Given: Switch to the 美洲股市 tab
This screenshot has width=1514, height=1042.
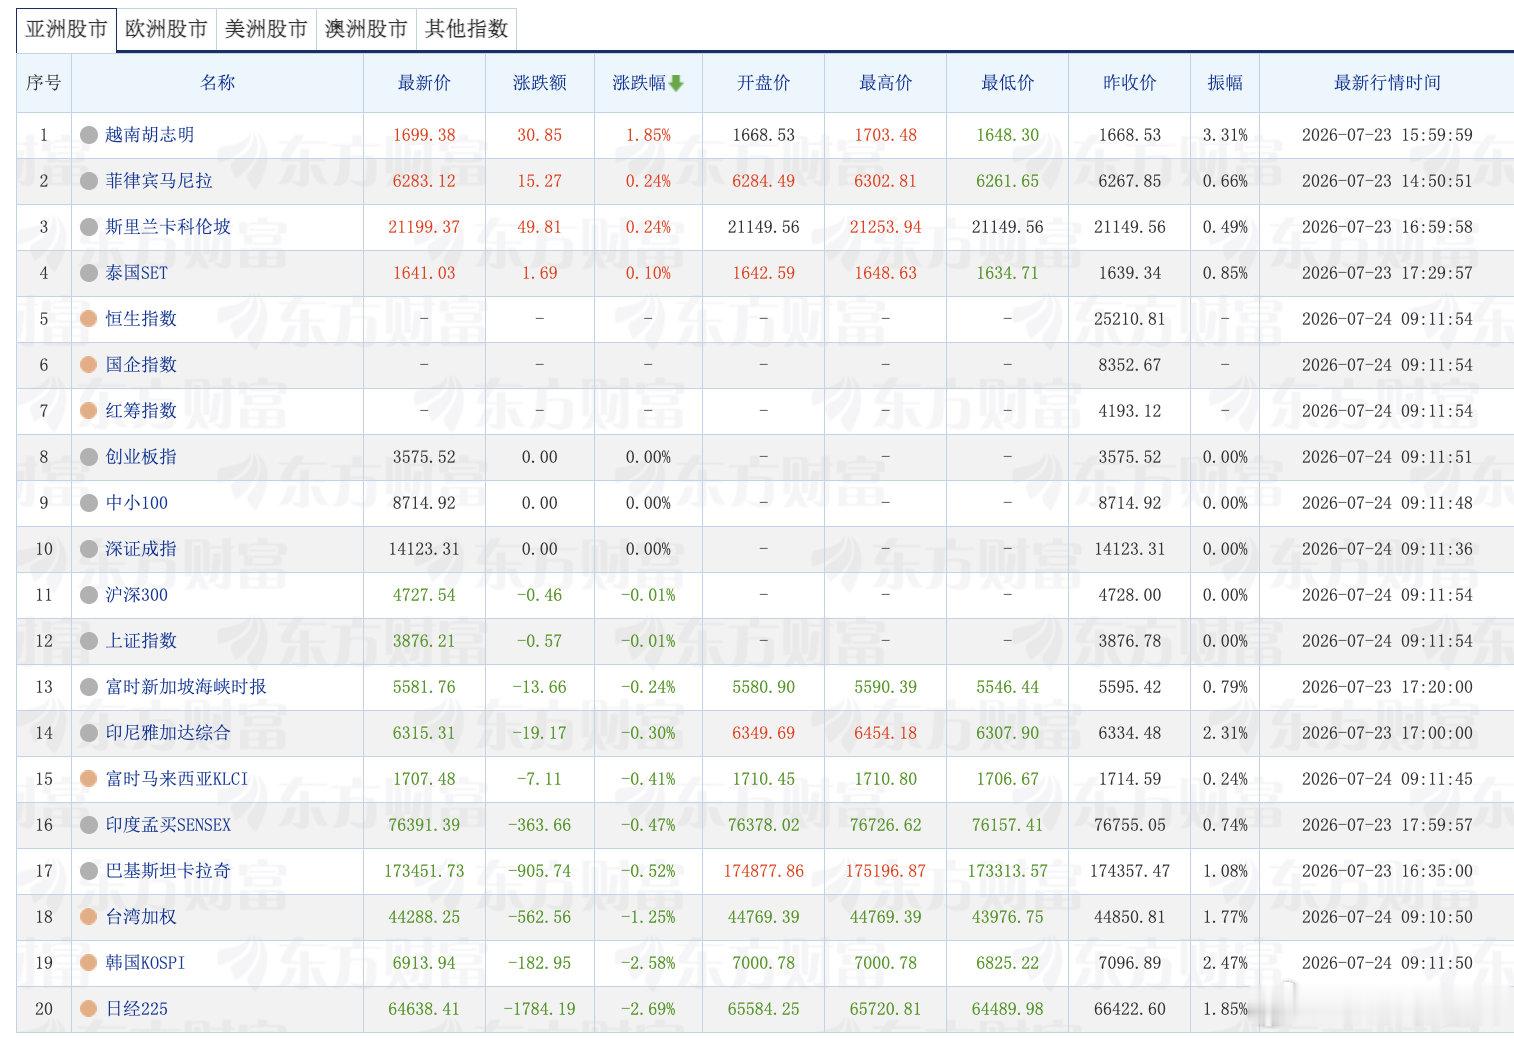Looking at the screenshot, I should 266,29.
